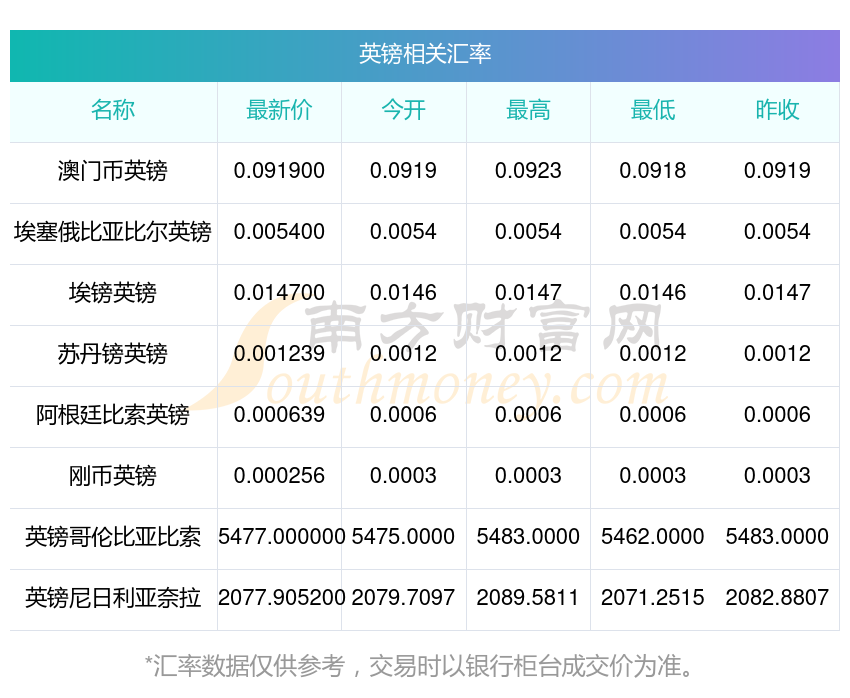This screenshot has width=850, height=698.
Task: Click the value 2079.7097
Action: (403, 598)
